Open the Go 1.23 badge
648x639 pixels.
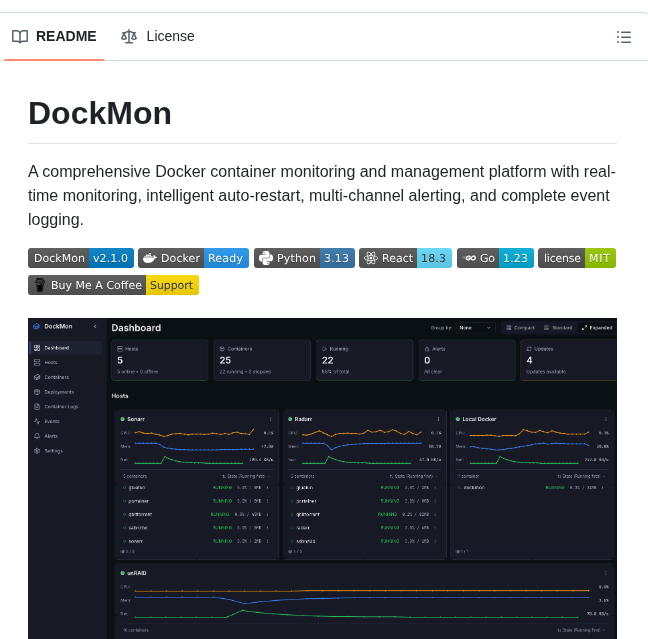pyautogui.click(x=495, y=258)
